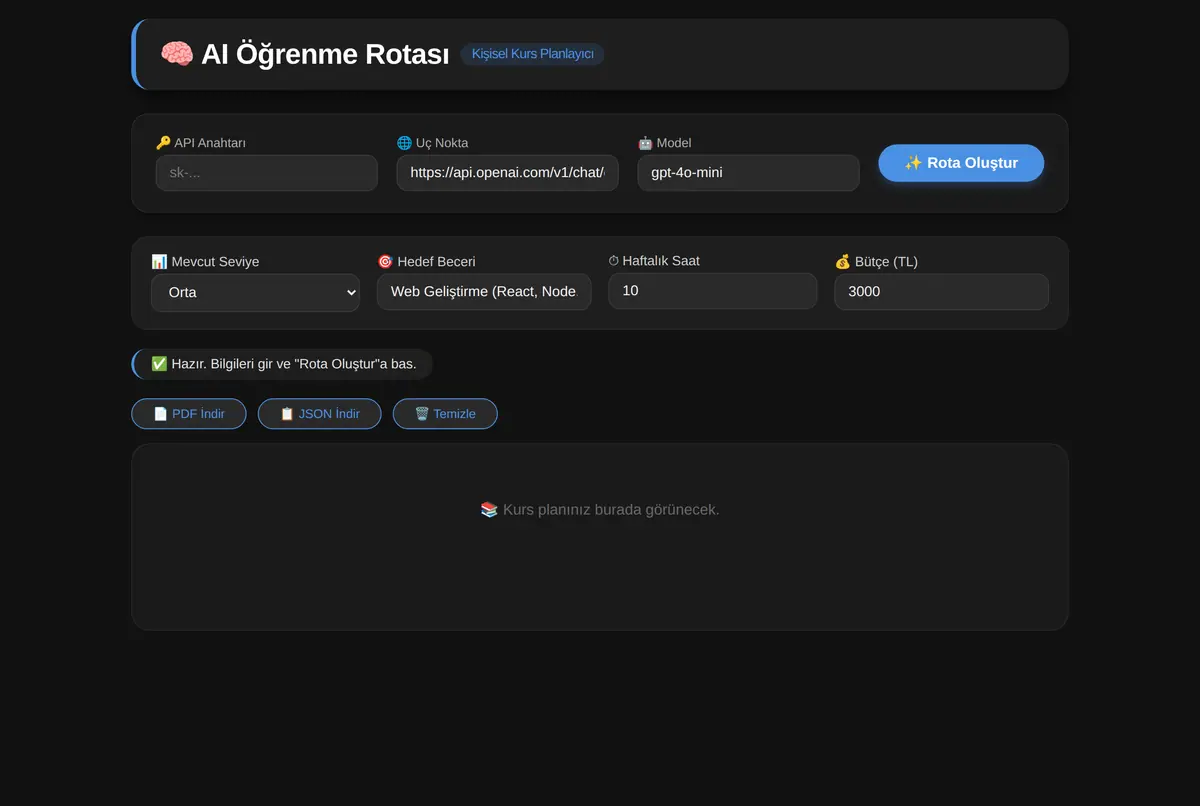Screen dimensions: 1200x806
Task: Click the money bag icon beside Bütçe
Action: tap(843, 262)
